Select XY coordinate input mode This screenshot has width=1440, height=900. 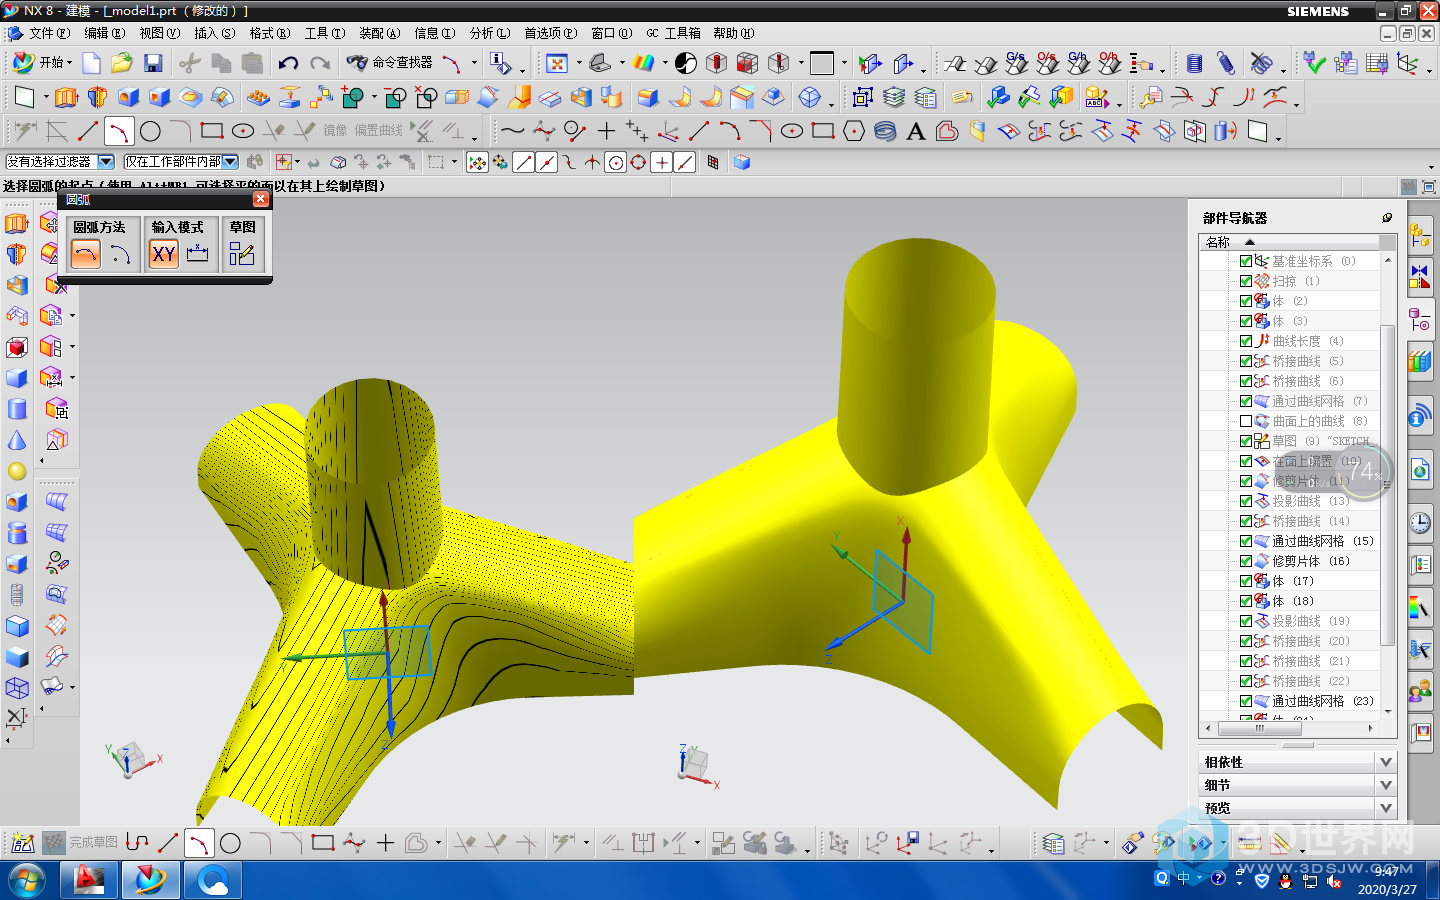point(164,254)
